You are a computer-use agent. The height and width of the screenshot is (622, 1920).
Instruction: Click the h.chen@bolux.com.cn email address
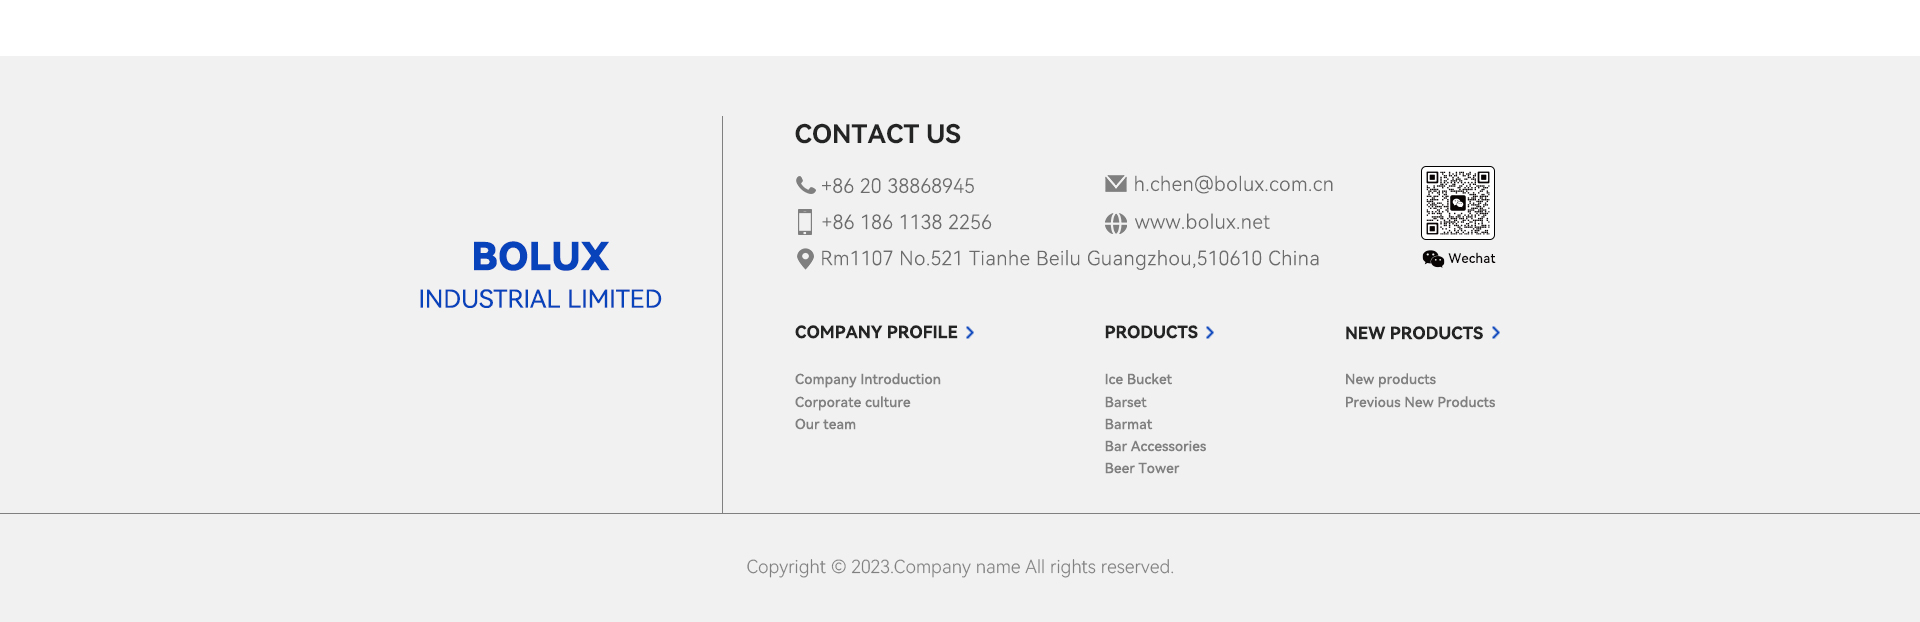[1233, 185]
